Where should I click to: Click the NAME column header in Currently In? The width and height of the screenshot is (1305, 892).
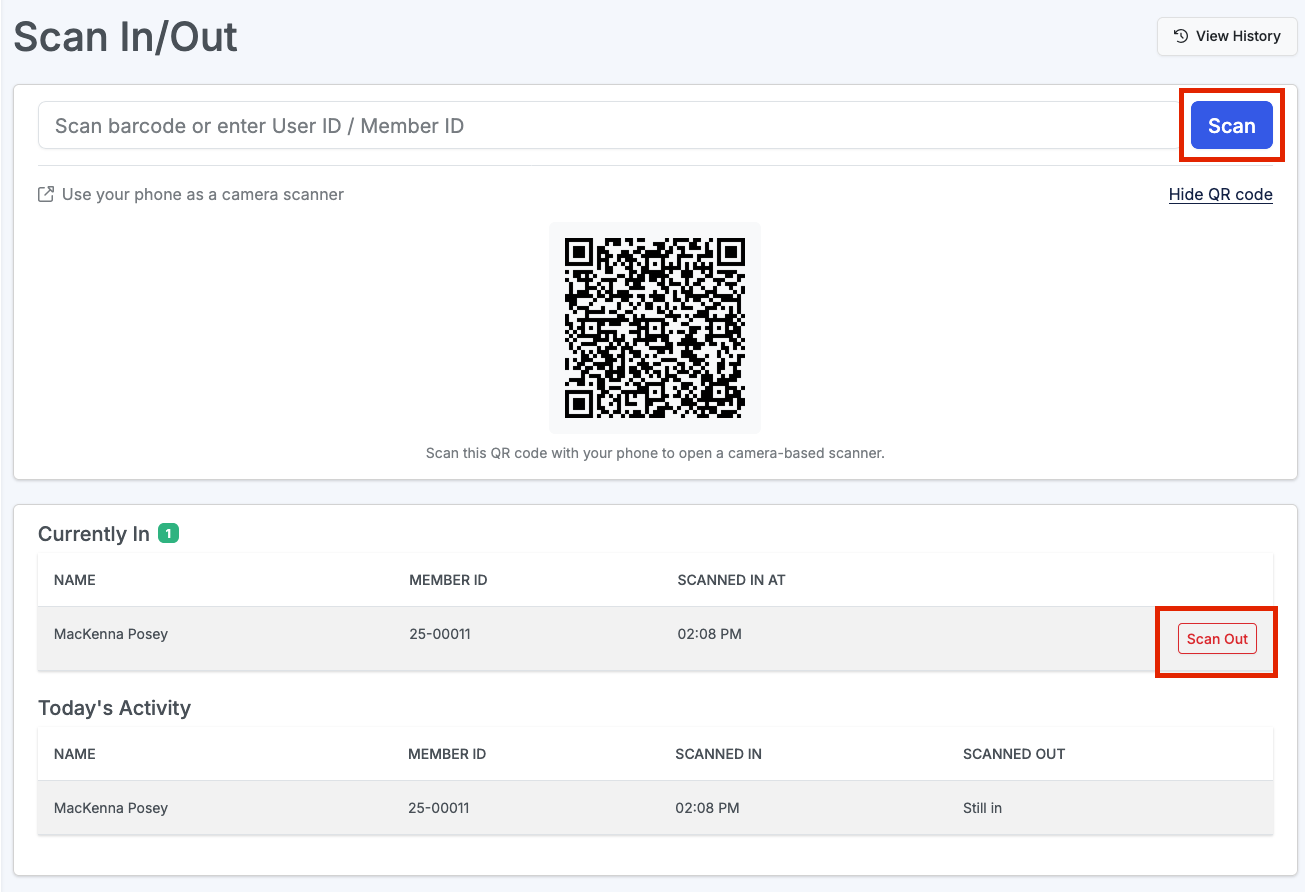tap(75, 580)
